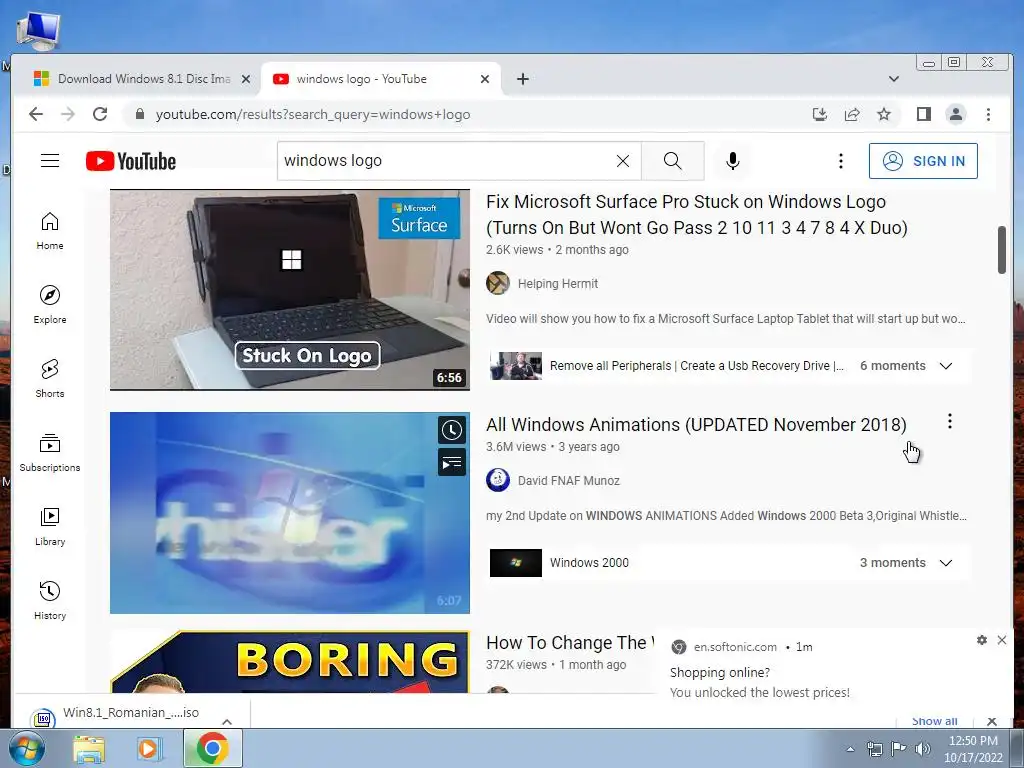View site lock information

139,114
